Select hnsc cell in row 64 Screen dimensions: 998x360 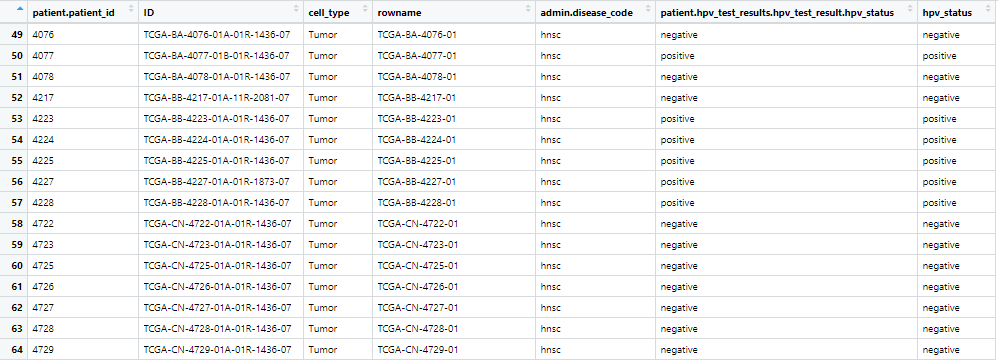[551, 350]
